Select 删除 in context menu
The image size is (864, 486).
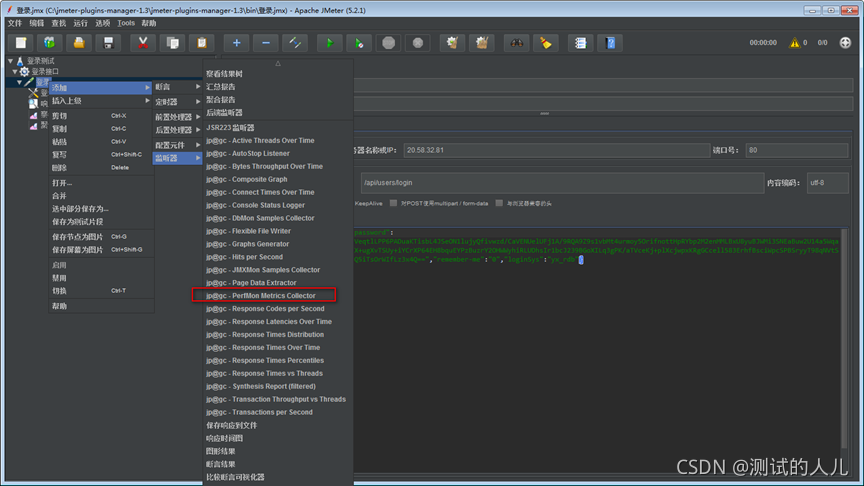click(101, 168)
